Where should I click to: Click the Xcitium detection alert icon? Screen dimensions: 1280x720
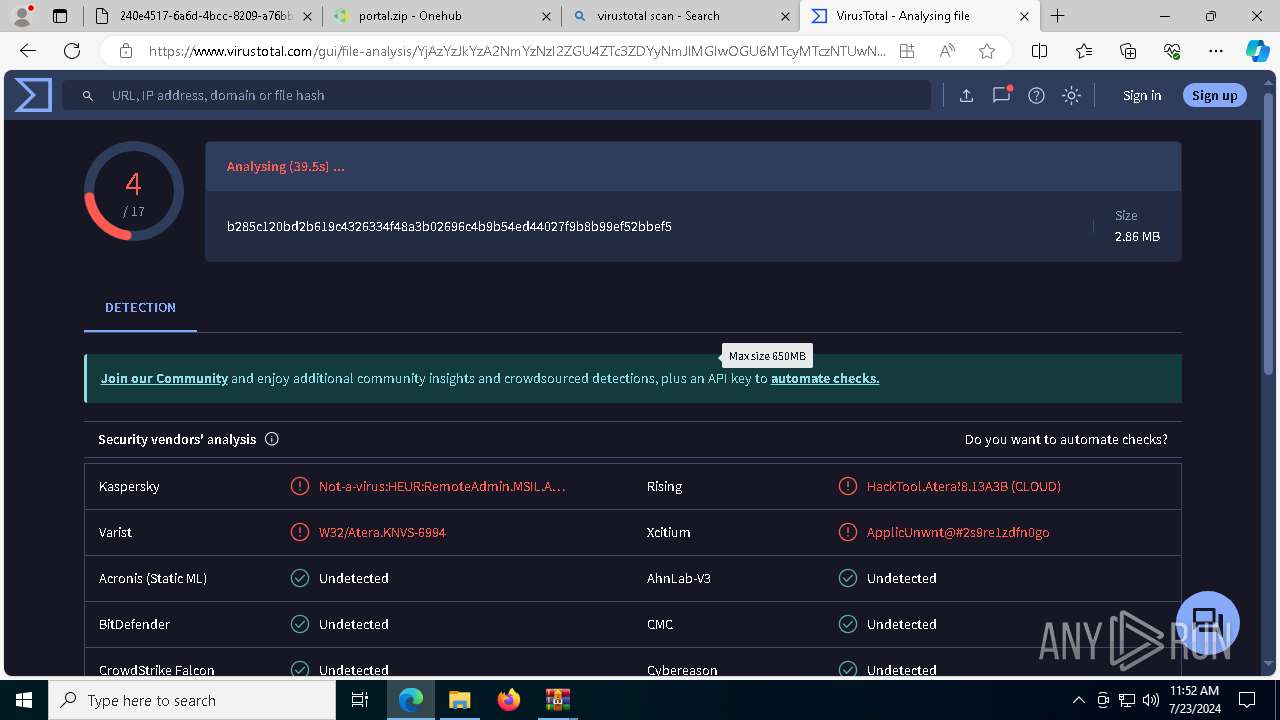point(847,532)
